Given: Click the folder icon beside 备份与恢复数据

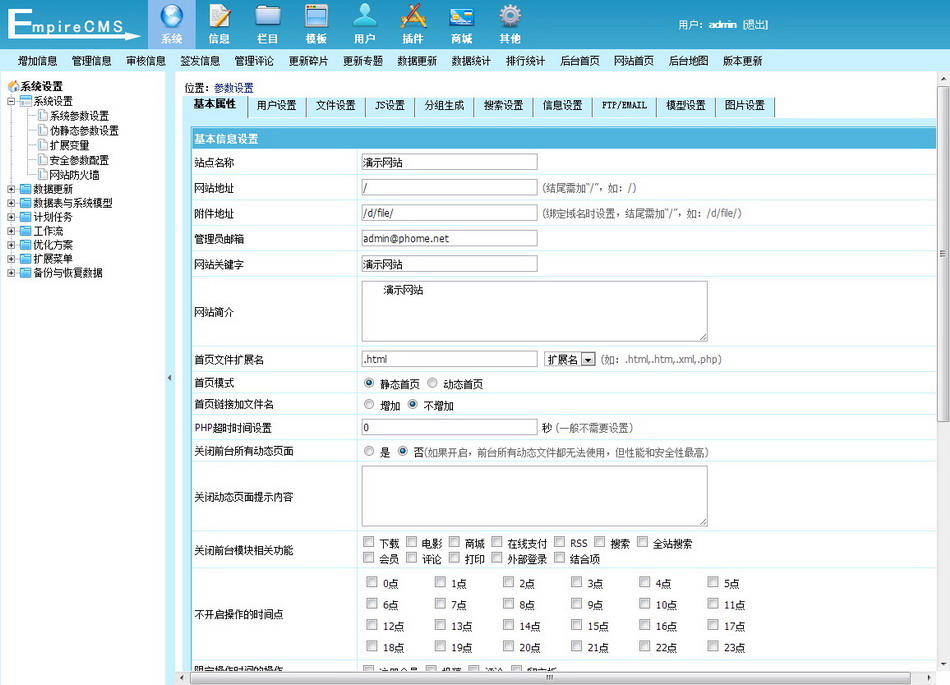Looking at the screenshot, I should click(25, 273).
